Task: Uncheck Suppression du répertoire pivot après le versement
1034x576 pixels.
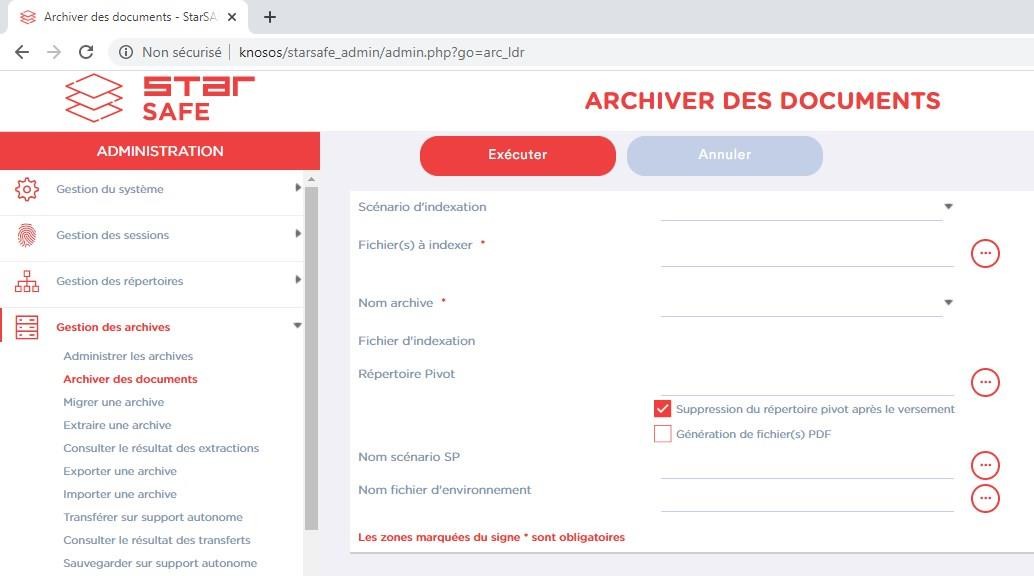Action: point(662,409)
